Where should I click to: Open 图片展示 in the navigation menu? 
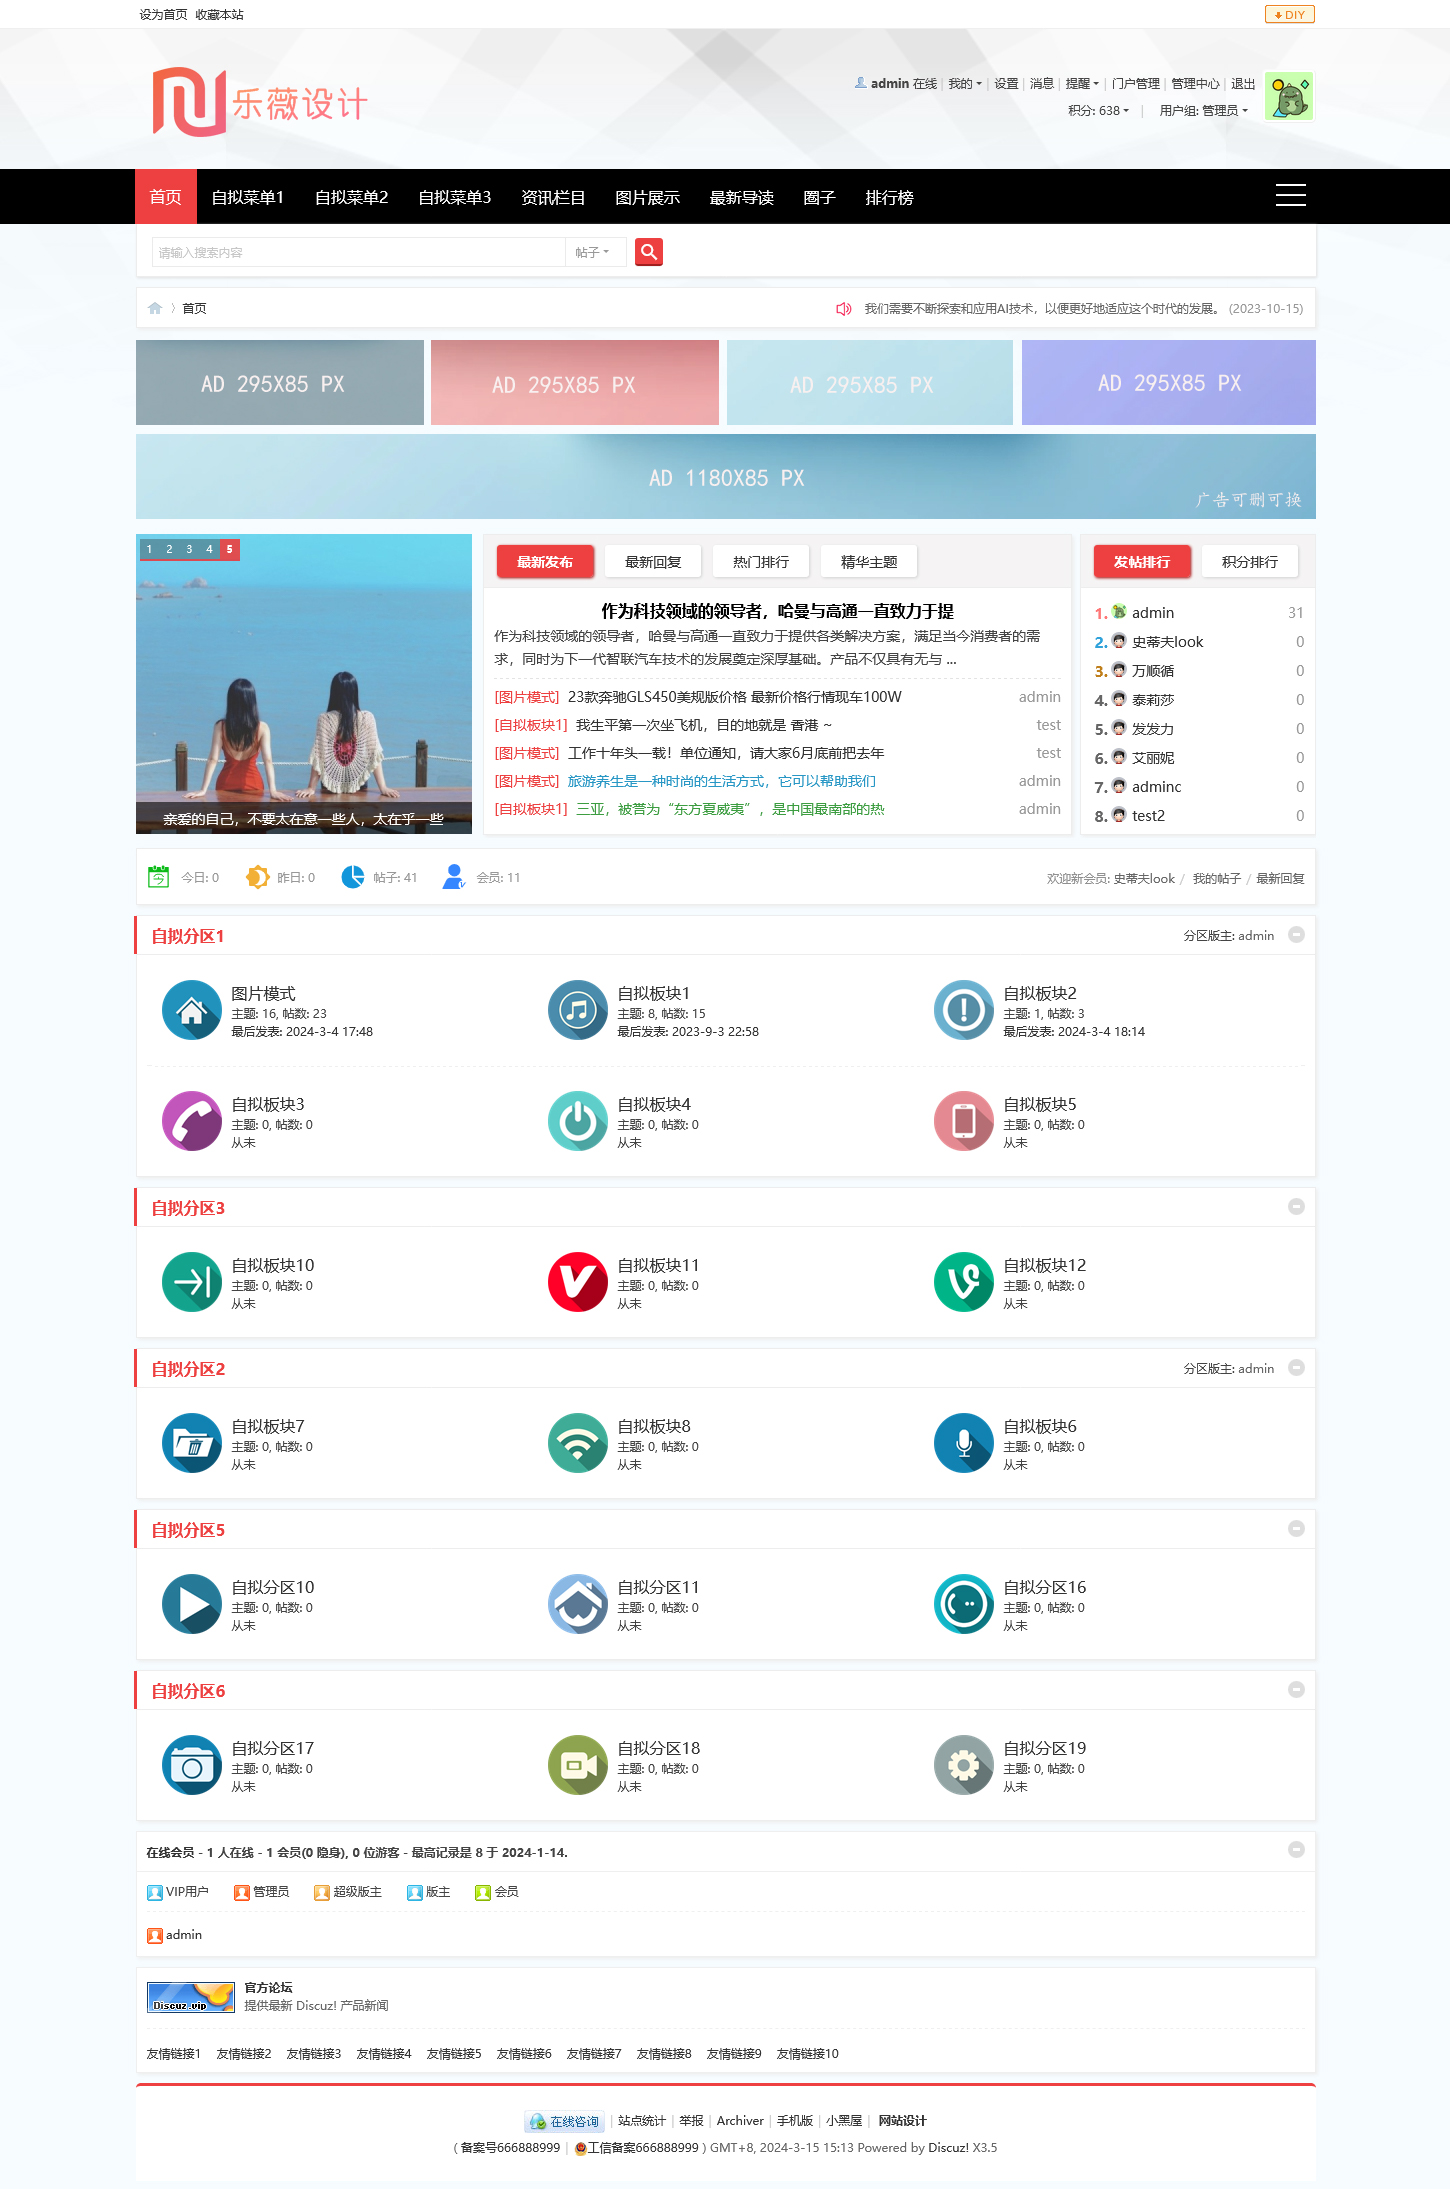point(647,198)
